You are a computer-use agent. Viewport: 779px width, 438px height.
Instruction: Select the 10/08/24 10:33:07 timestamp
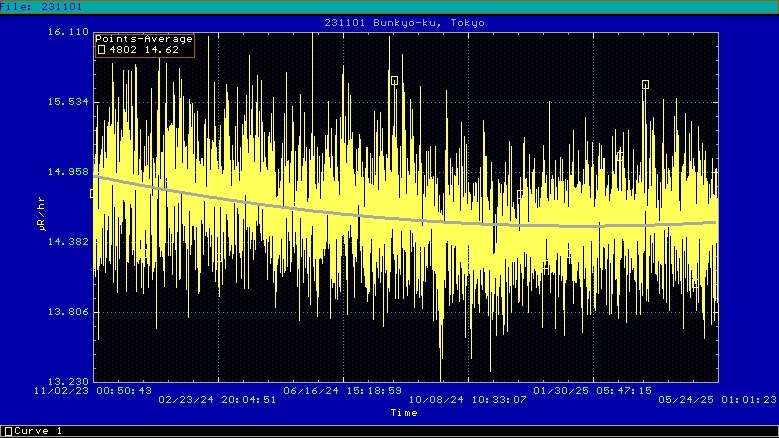[x=465, y=400]
